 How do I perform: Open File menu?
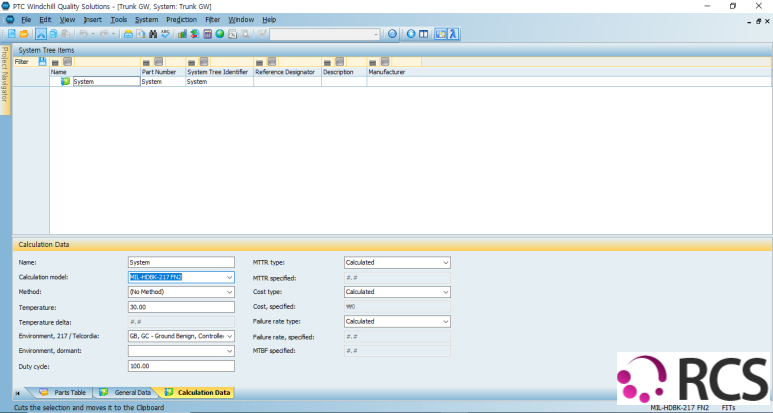tap(26, 20)
